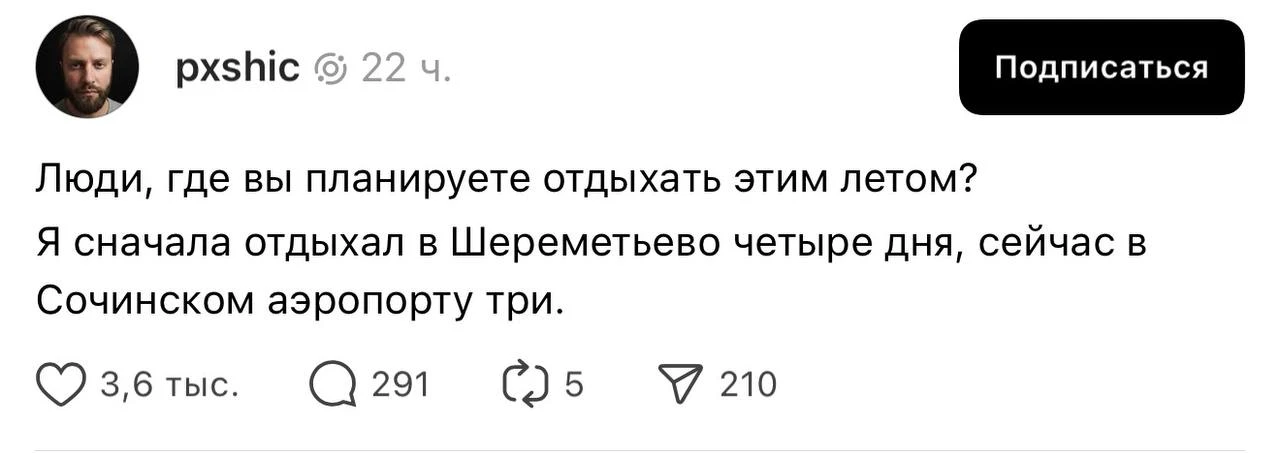Open the 291 replies count

point(400,385)
